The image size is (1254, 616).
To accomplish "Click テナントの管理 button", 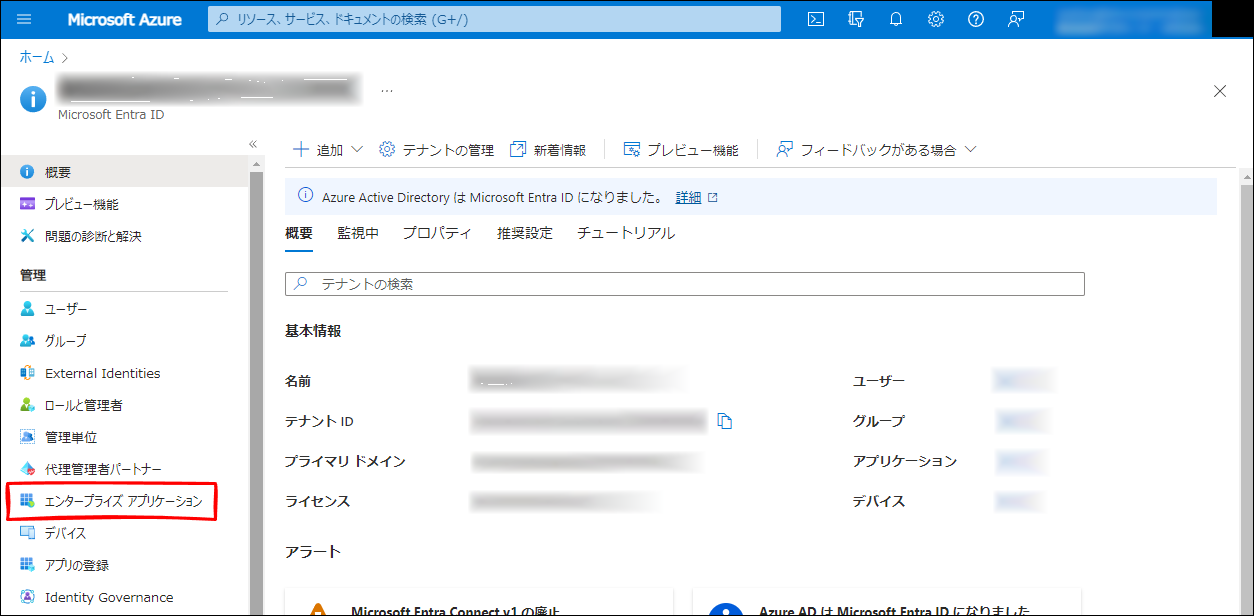I will click(x=437, y=150).
